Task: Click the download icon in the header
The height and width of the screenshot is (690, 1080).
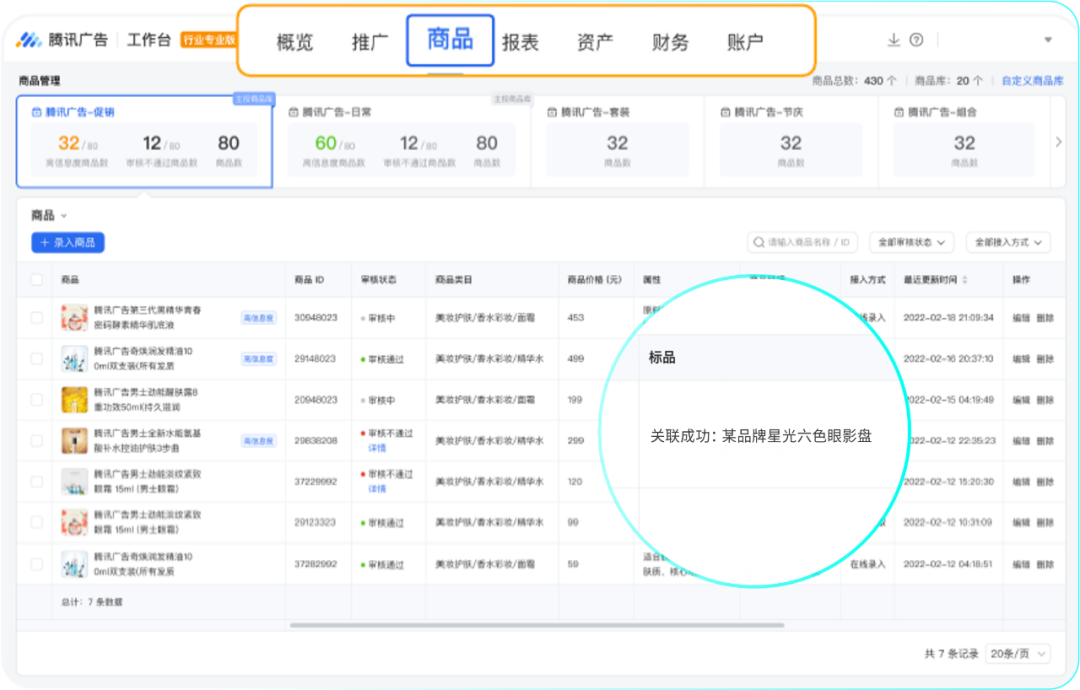Action: 894,40
